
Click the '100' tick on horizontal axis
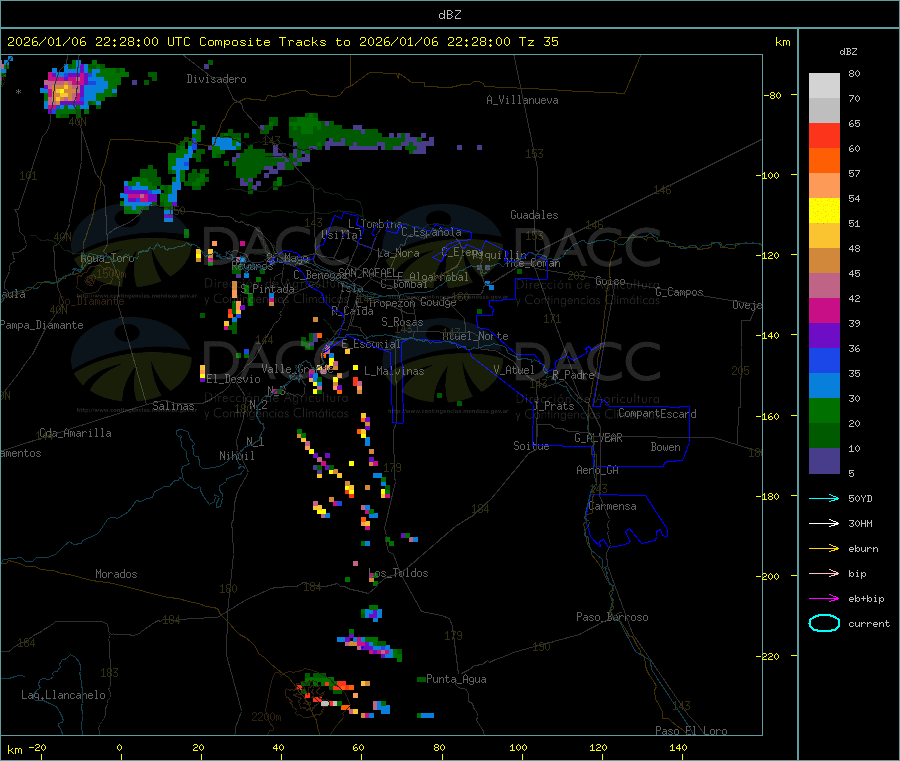click(518, 748)
